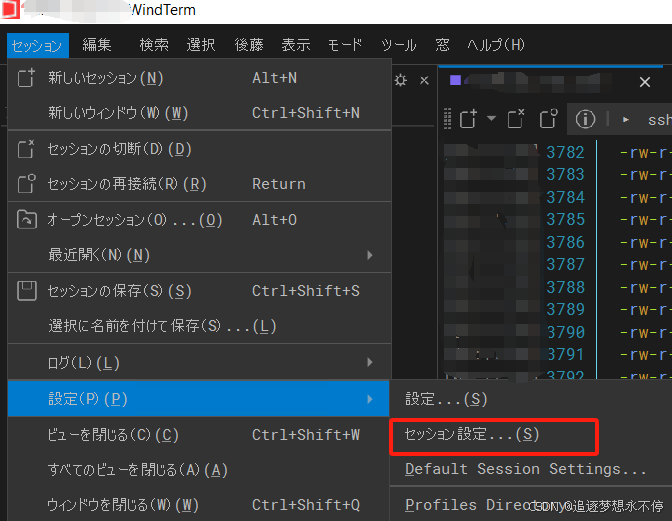The height and width of the screenshot is (521, 672).
Task: Open the ヘルプ(H) menu
Action: tap(496, 45)
